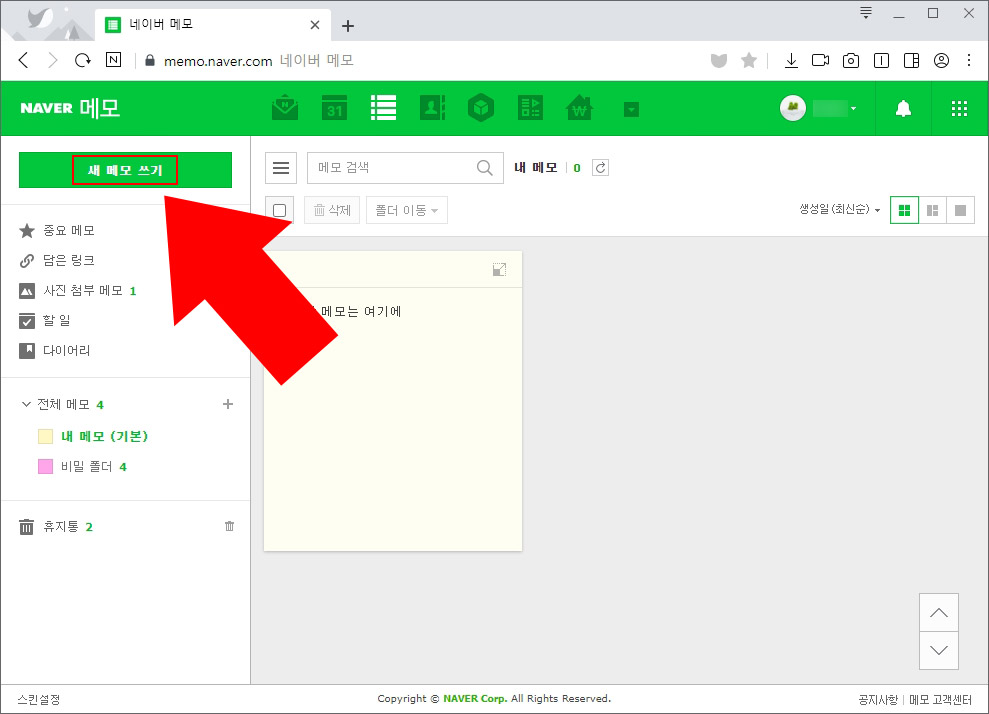The image size is (989, 714).
Task: Open the browser profile account icon
Action: click(x=942, y=61)
